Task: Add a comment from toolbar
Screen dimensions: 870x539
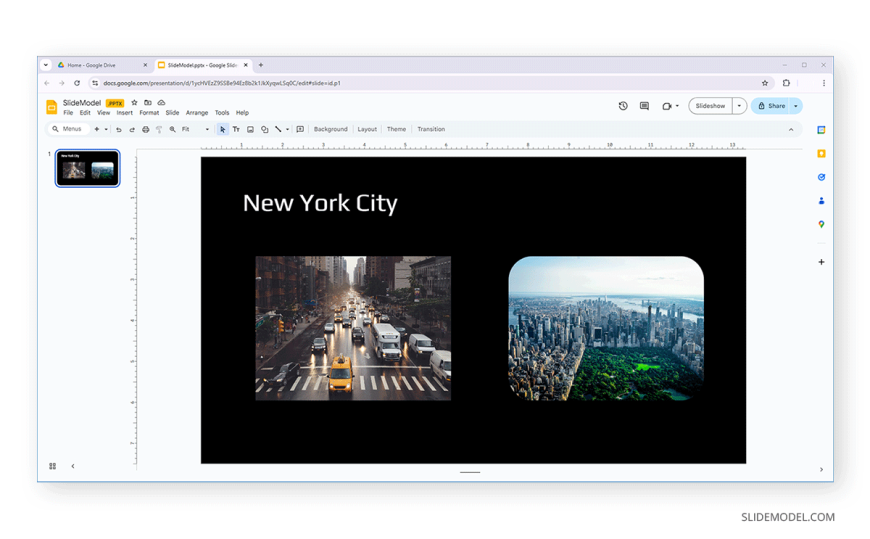Action: pos(300,129)
